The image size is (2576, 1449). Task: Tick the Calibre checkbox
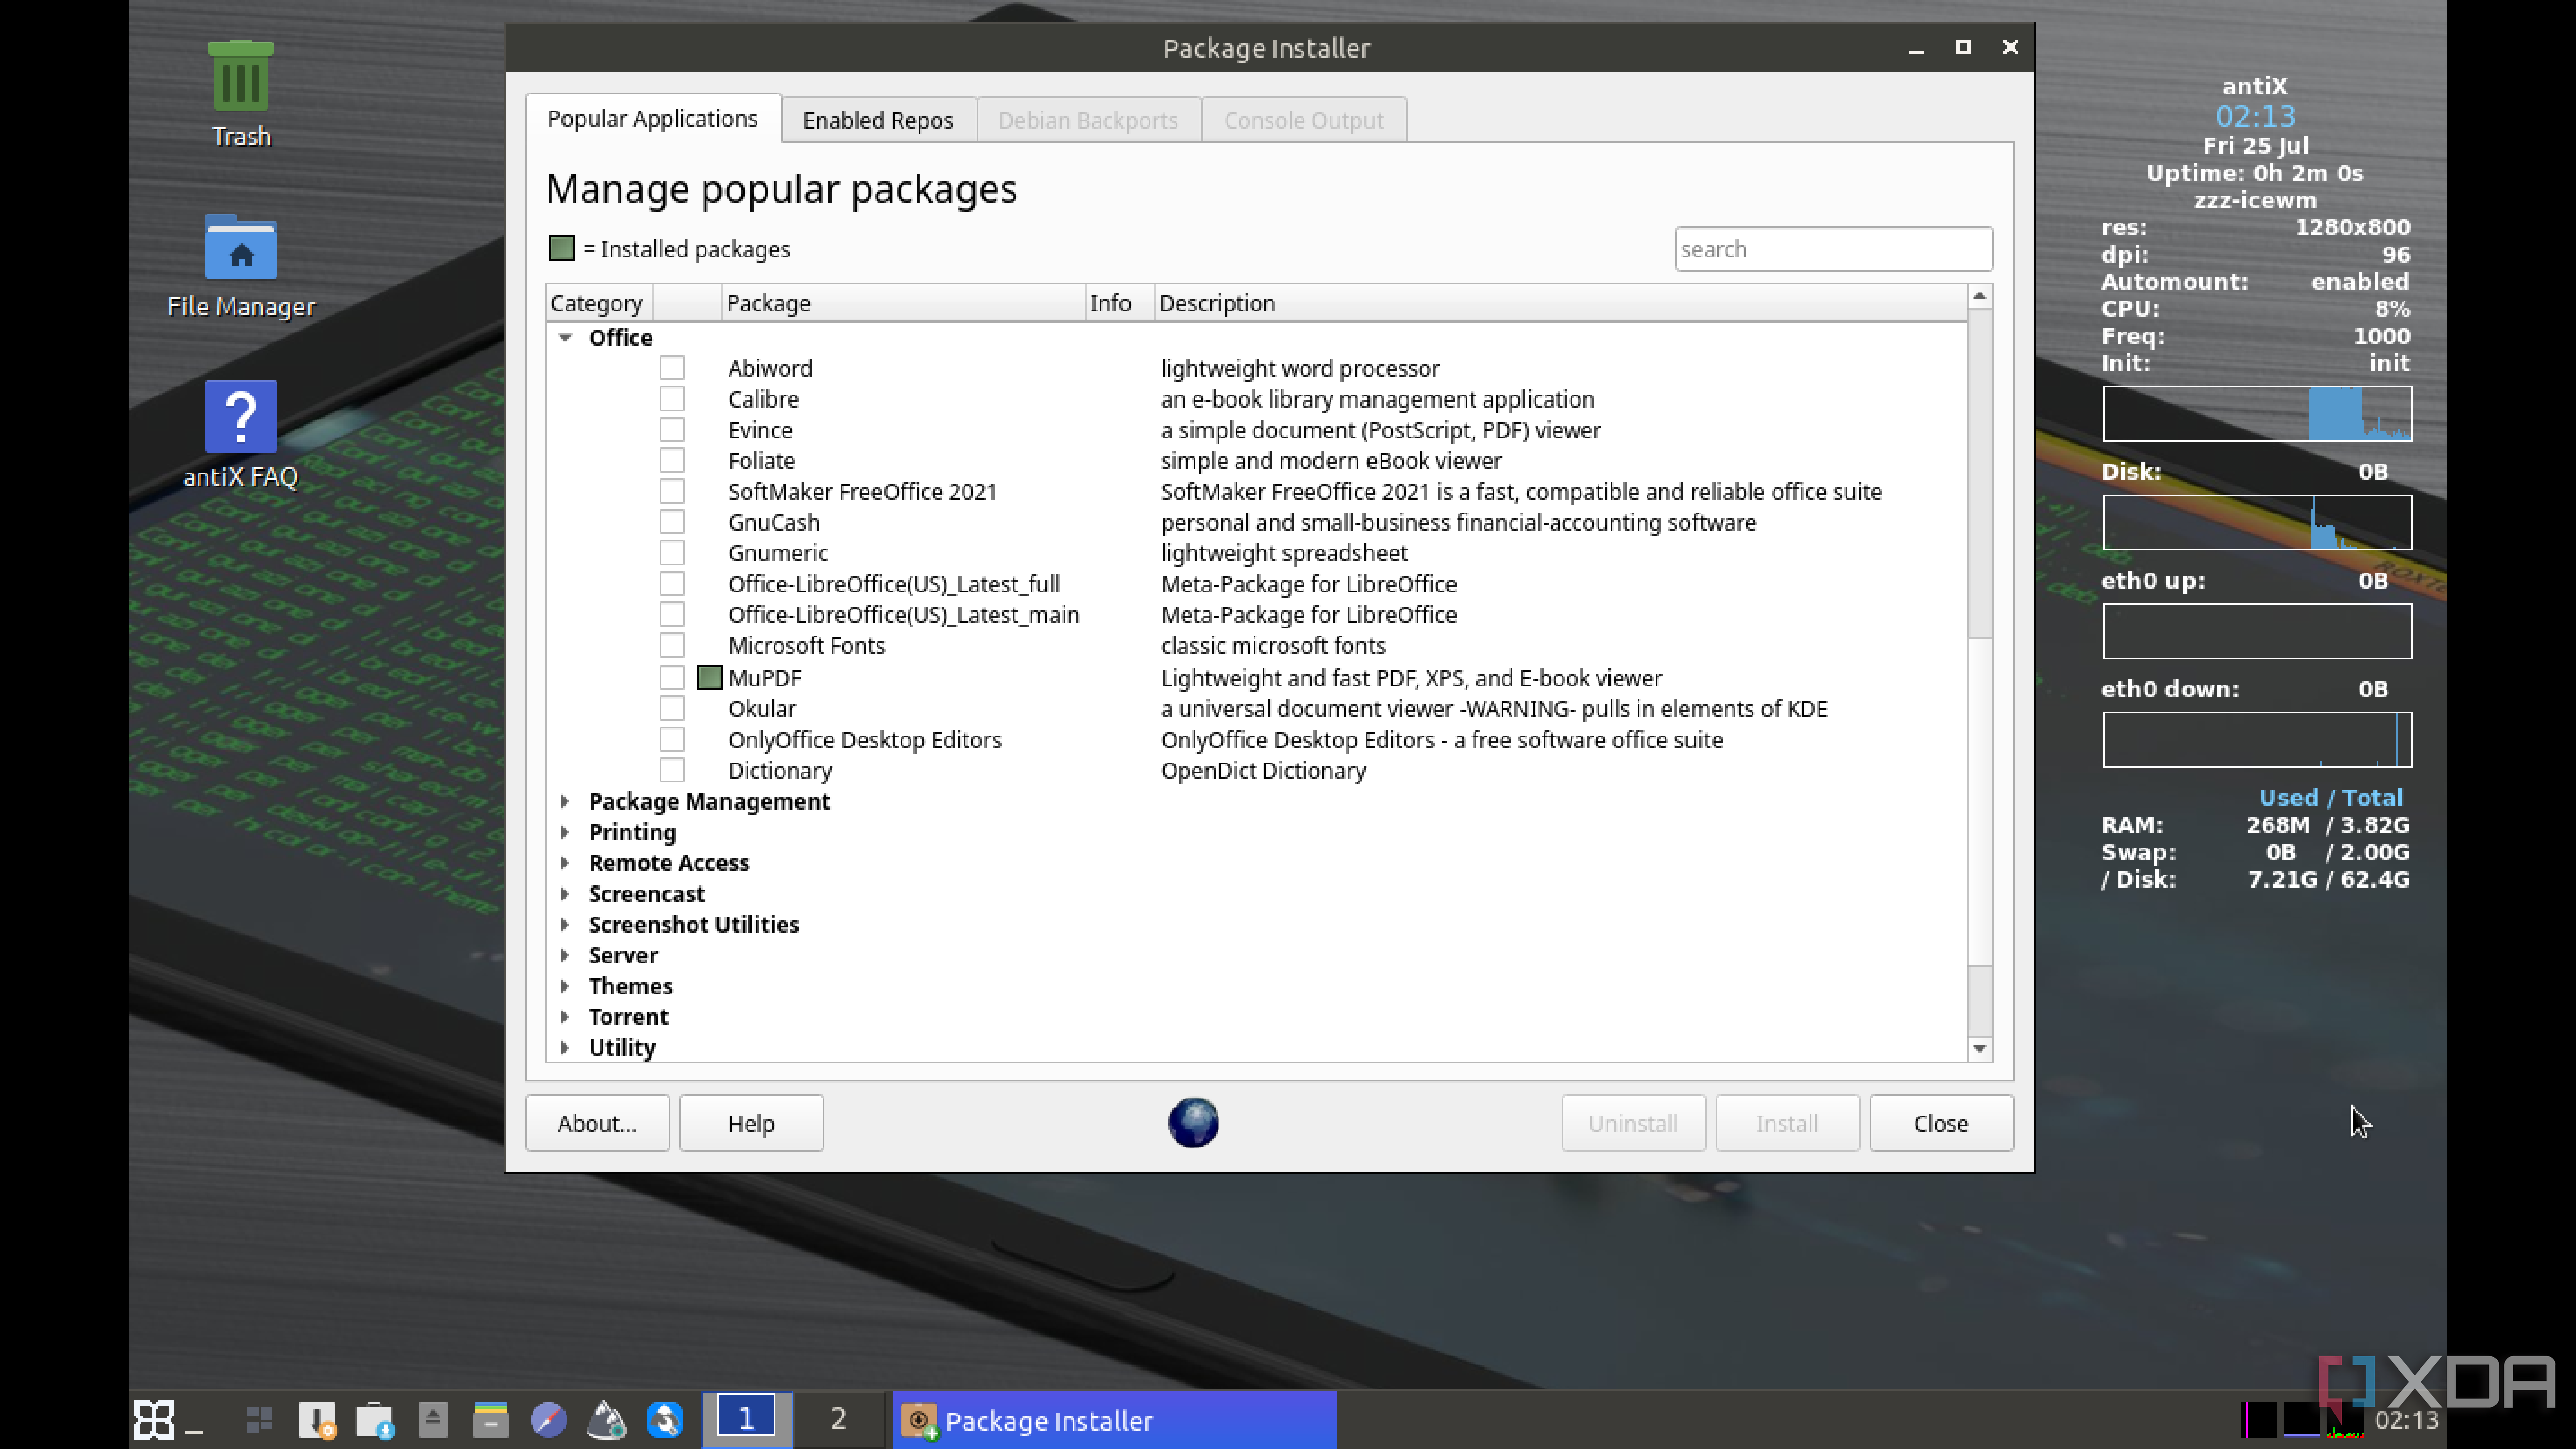[x=672, y=399]
